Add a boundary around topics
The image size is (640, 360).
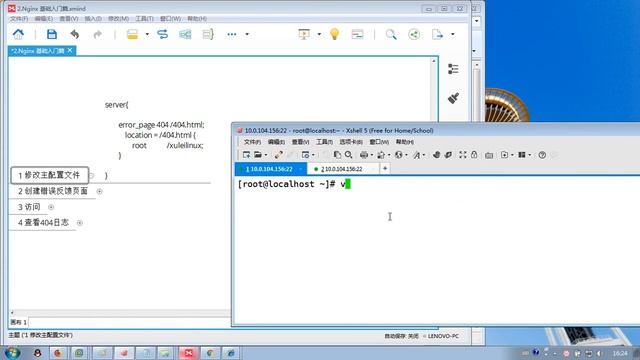tap(185, 34)
